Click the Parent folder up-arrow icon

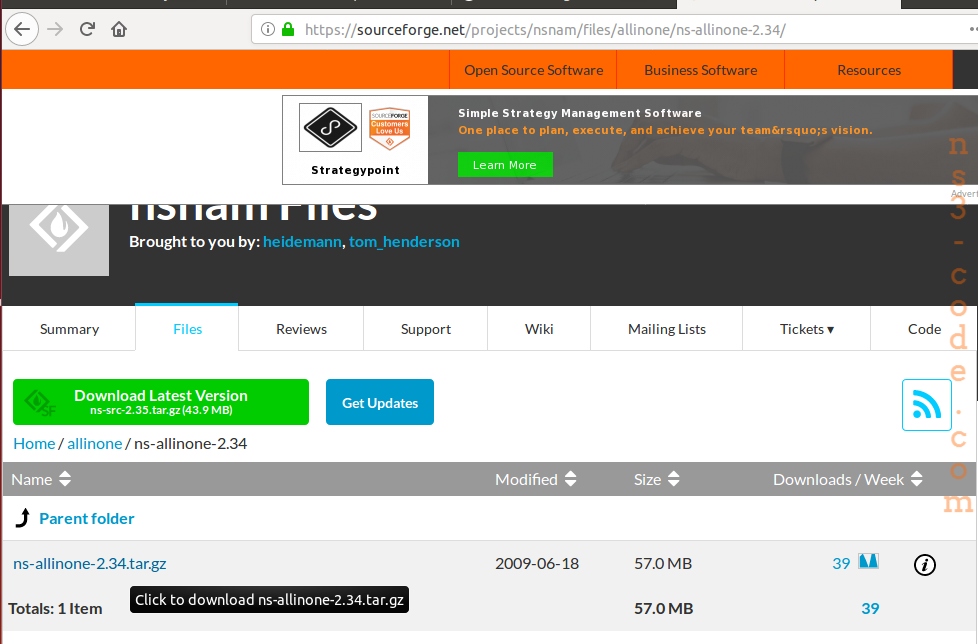pyautogui.click(x=23, y=518)
